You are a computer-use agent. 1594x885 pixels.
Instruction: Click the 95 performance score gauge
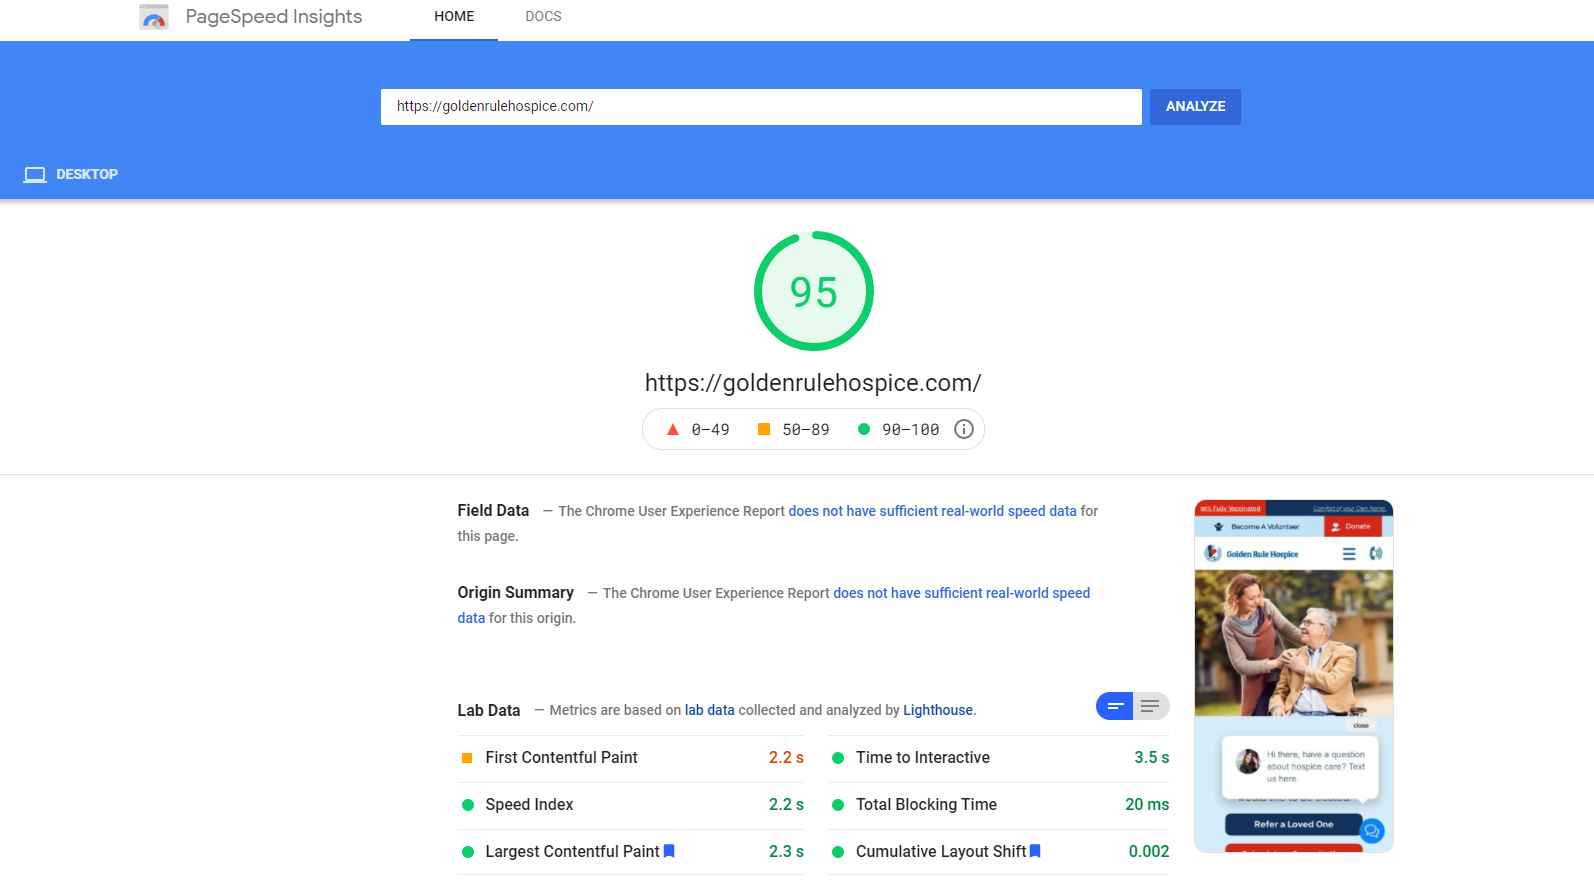(814, 291)
